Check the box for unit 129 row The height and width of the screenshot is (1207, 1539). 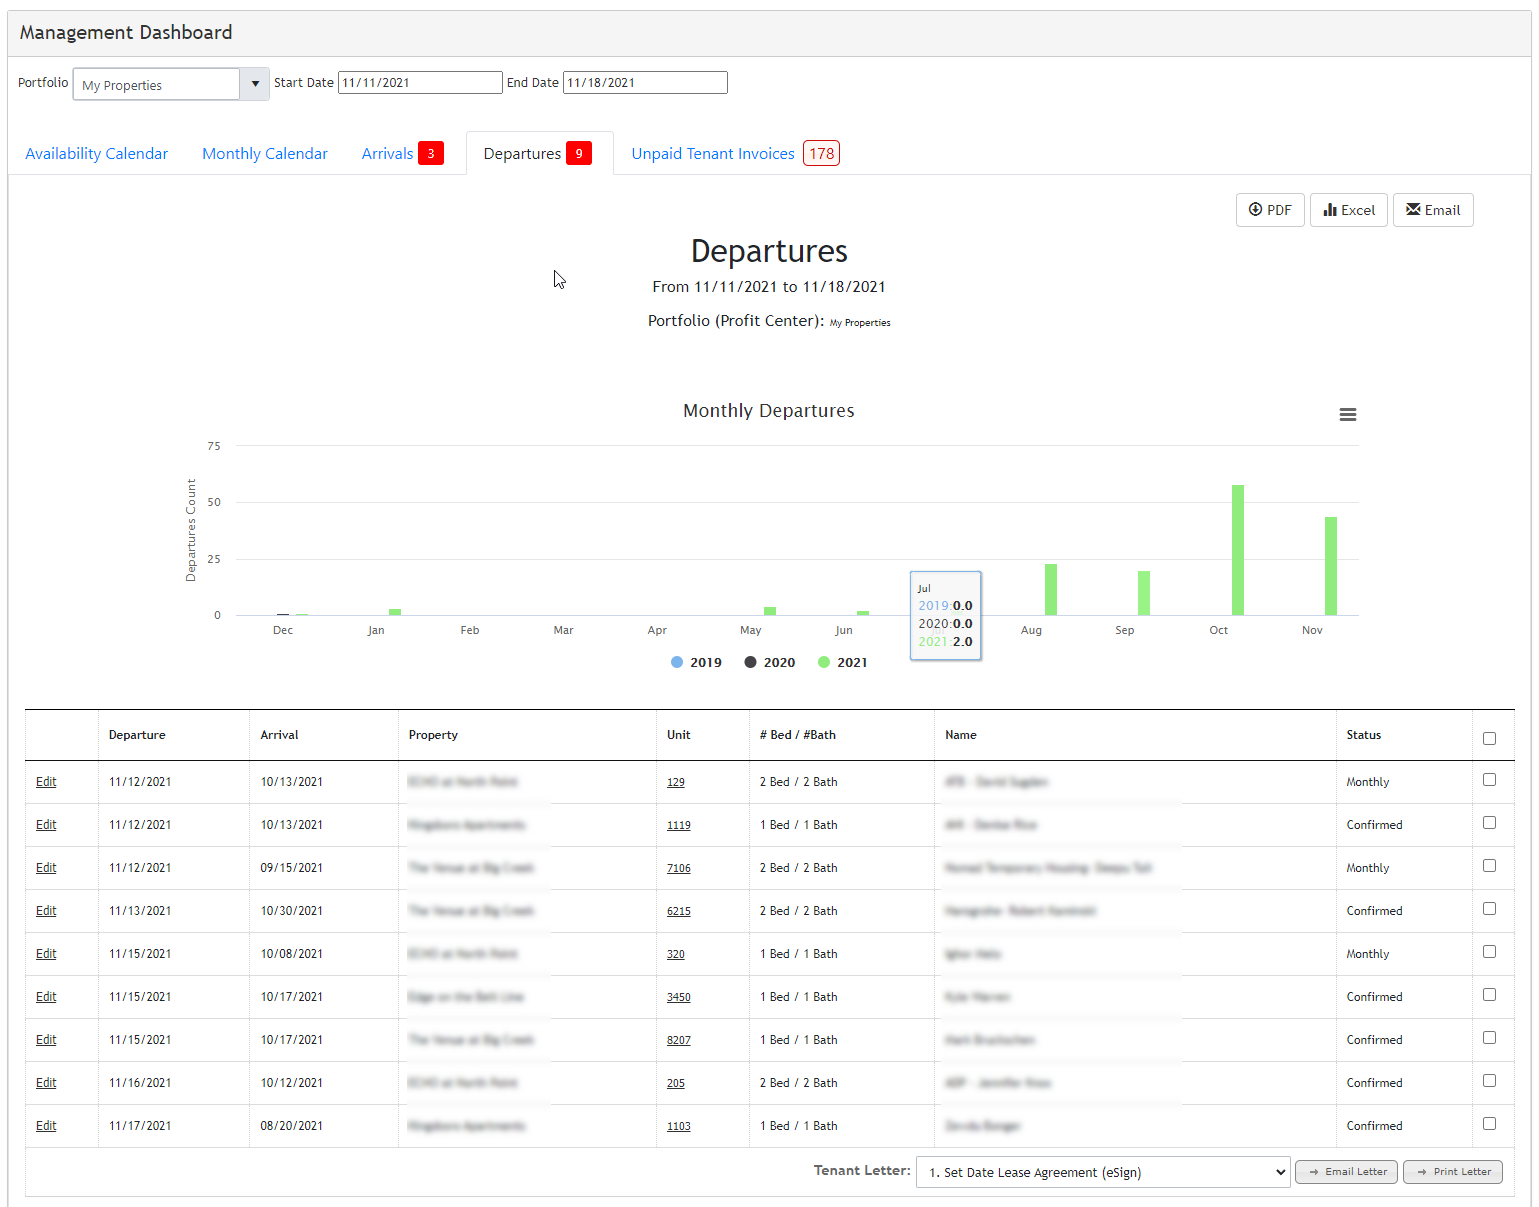coord(1490,780)
